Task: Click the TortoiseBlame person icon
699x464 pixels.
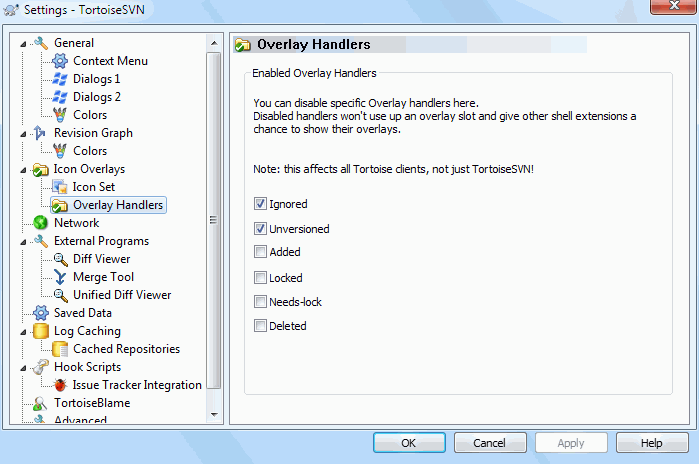Action: coord(40,403)
